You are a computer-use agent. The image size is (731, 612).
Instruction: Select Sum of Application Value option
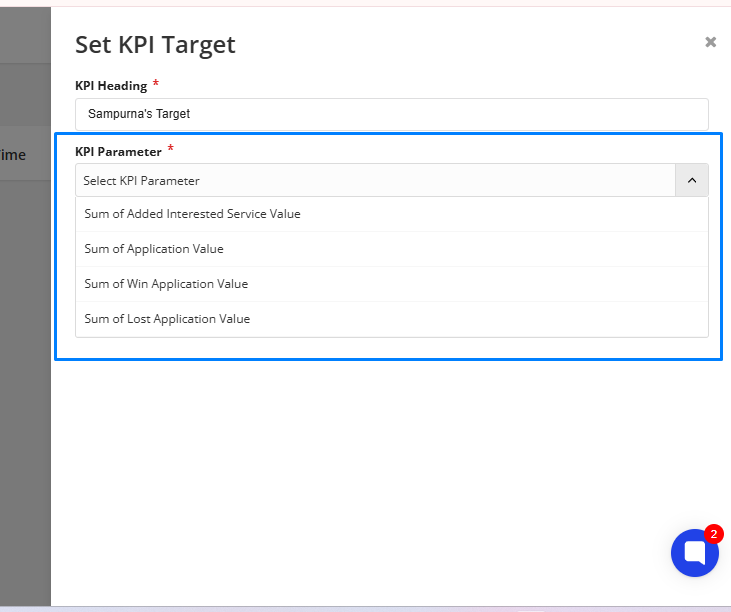(x=392, y=249)
